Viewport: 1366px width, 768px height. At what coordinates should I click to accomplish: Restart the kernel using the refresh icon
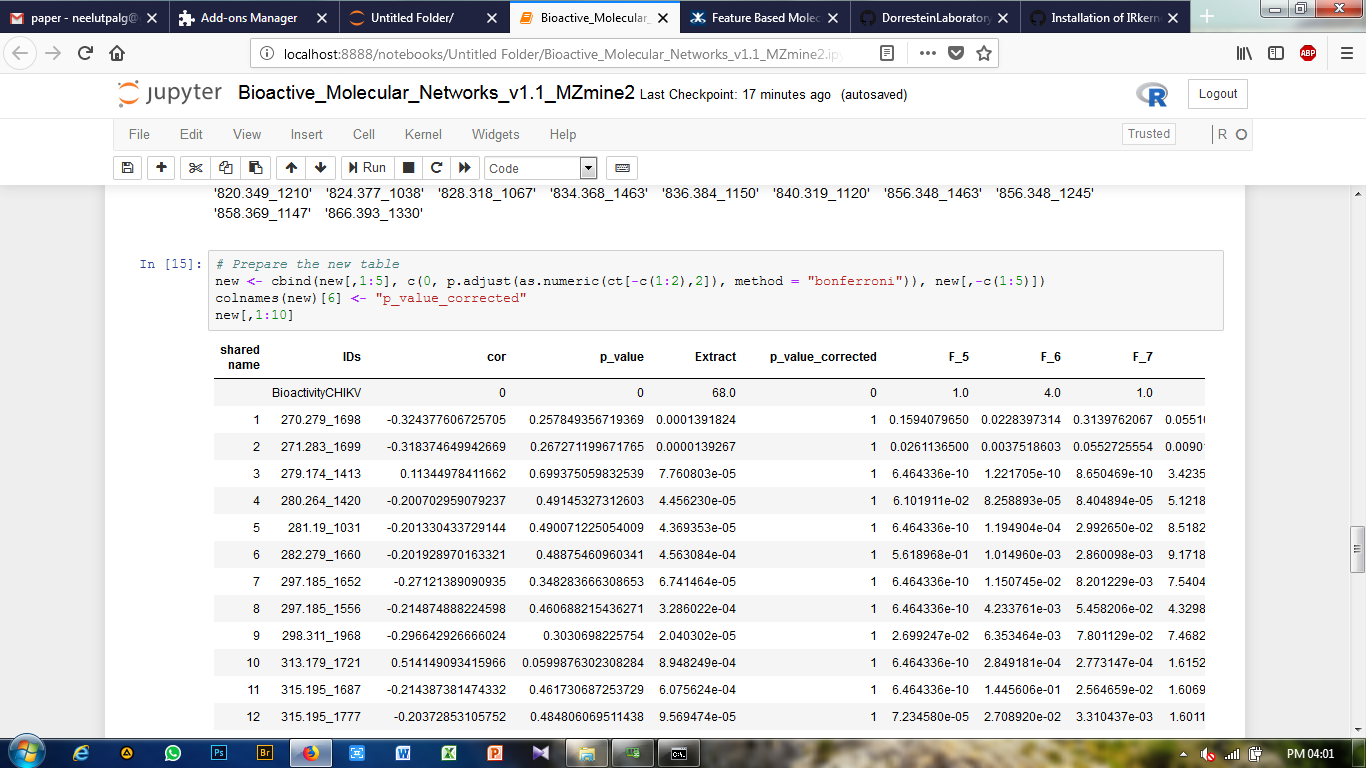(x=437, y=167)
